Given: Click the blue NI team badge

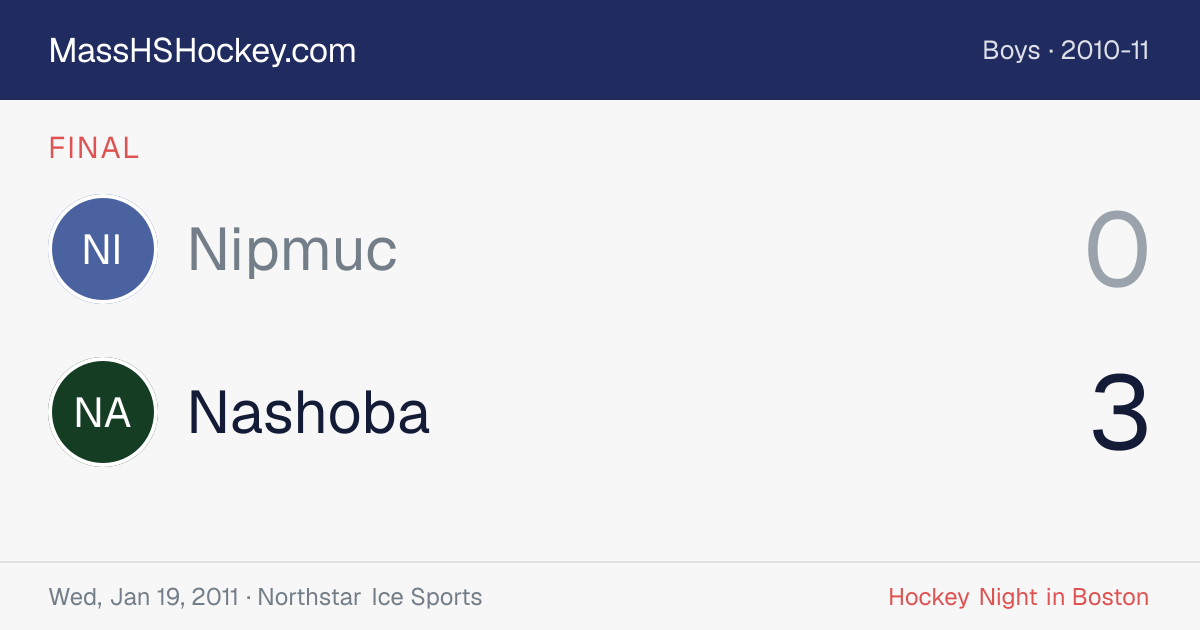Looking at the screenshot, I should coord(102,249).
